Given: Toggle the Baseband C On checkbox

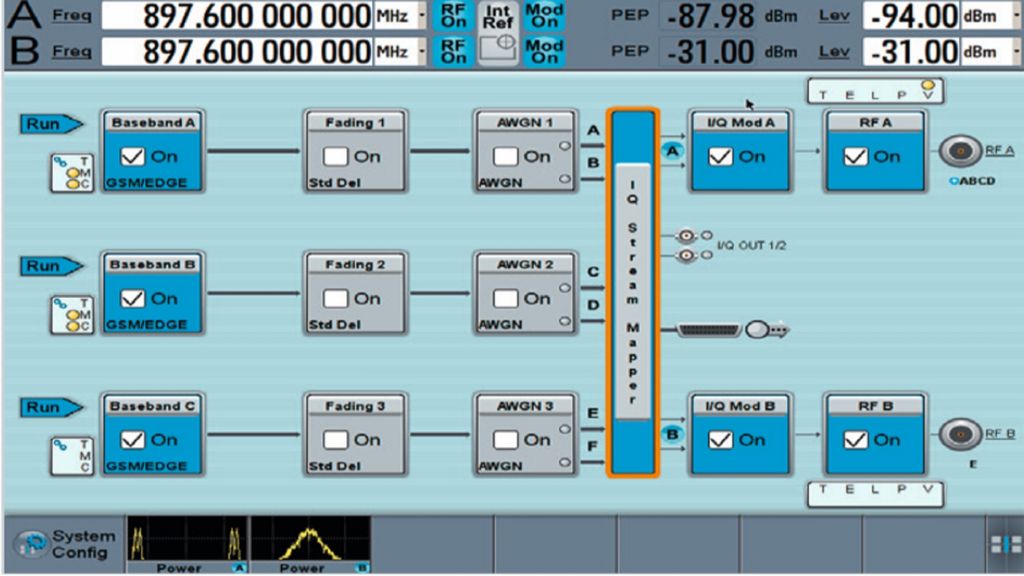Looking at the screenshot, I should [133, 440].
